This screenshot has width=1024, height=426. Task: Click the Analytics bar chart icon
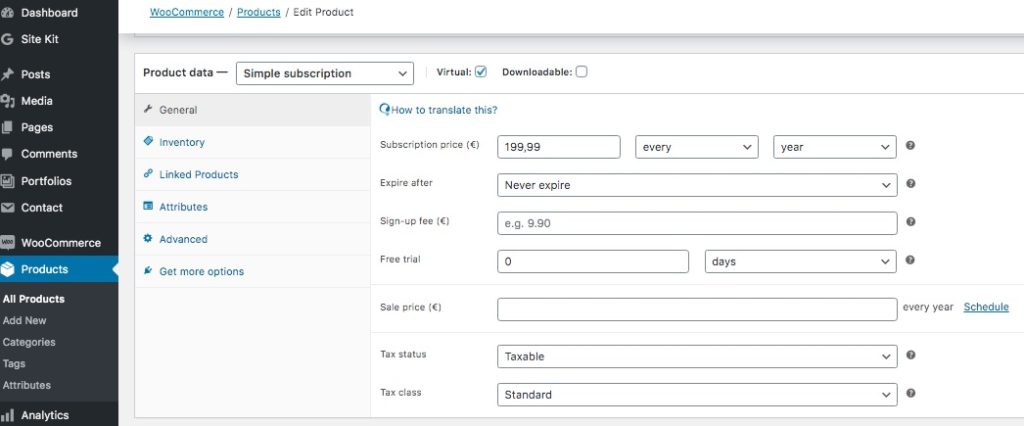(x=7, y=415)
